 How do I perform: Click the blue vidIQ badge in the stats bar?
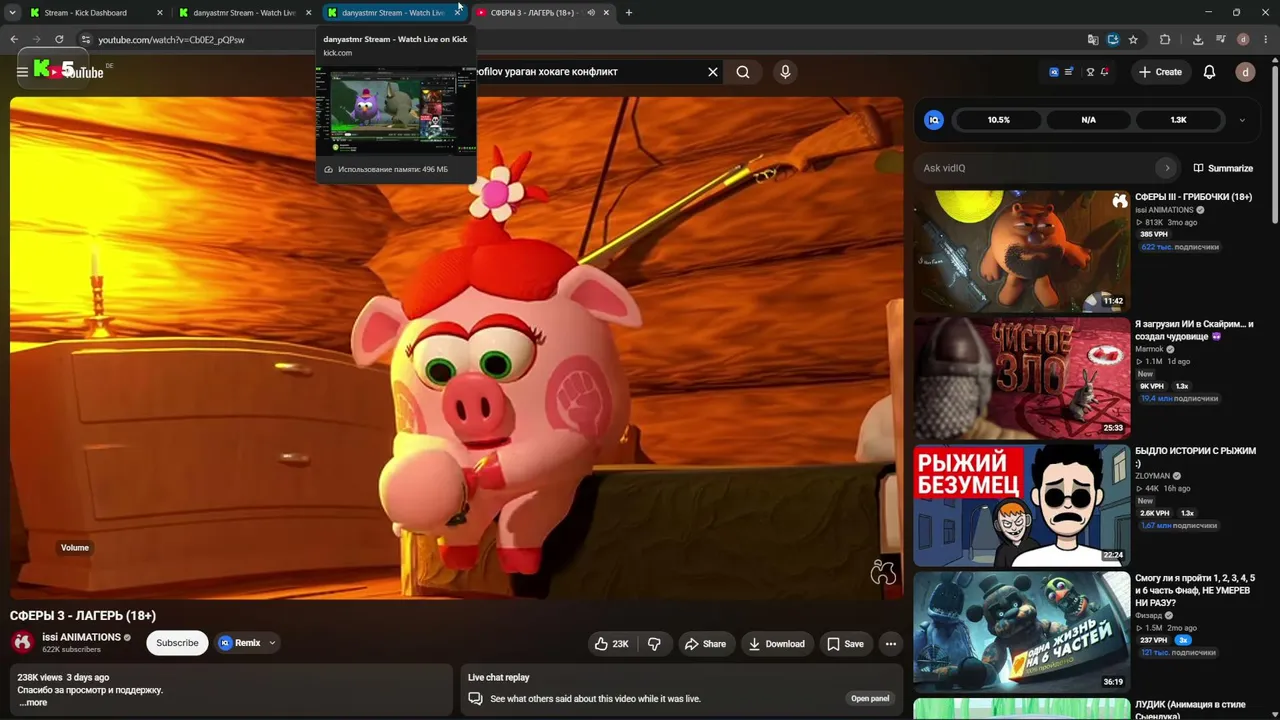click(x=934, y=120)
